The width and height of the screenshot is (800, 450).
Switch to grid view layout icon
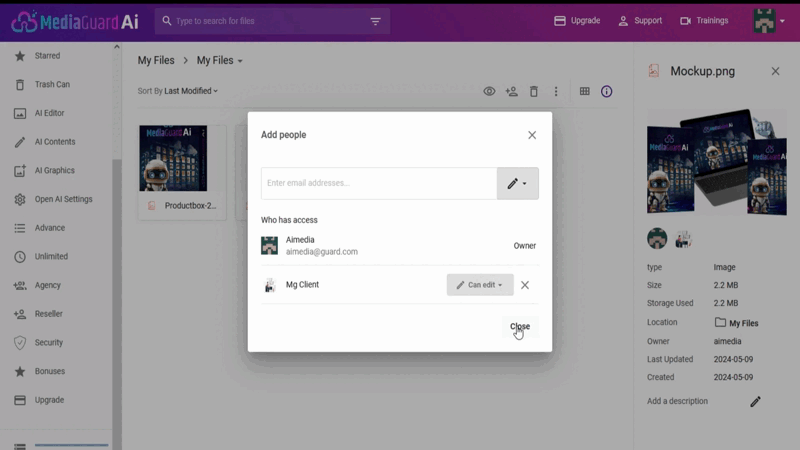tap(585, 91)
